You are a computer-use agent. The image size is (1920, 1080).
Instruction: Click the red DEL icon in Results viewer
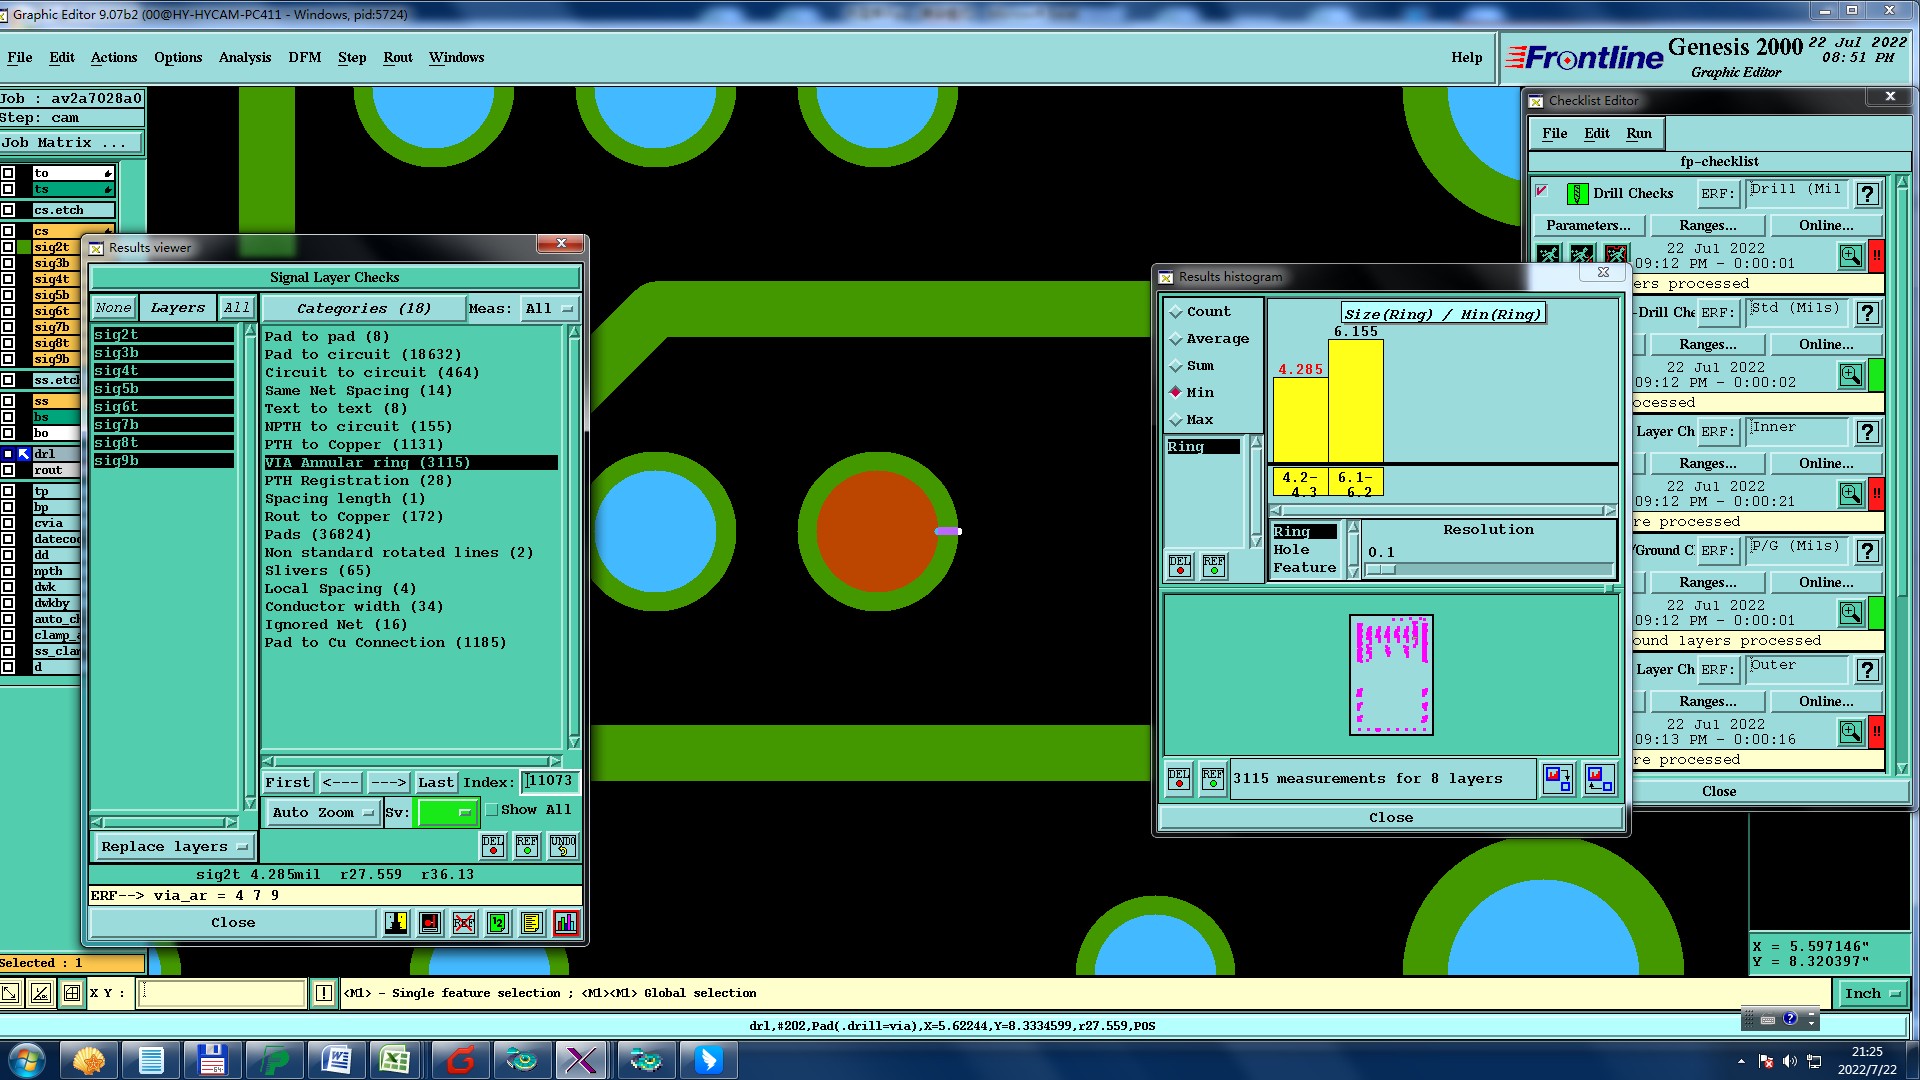[493, 846]
